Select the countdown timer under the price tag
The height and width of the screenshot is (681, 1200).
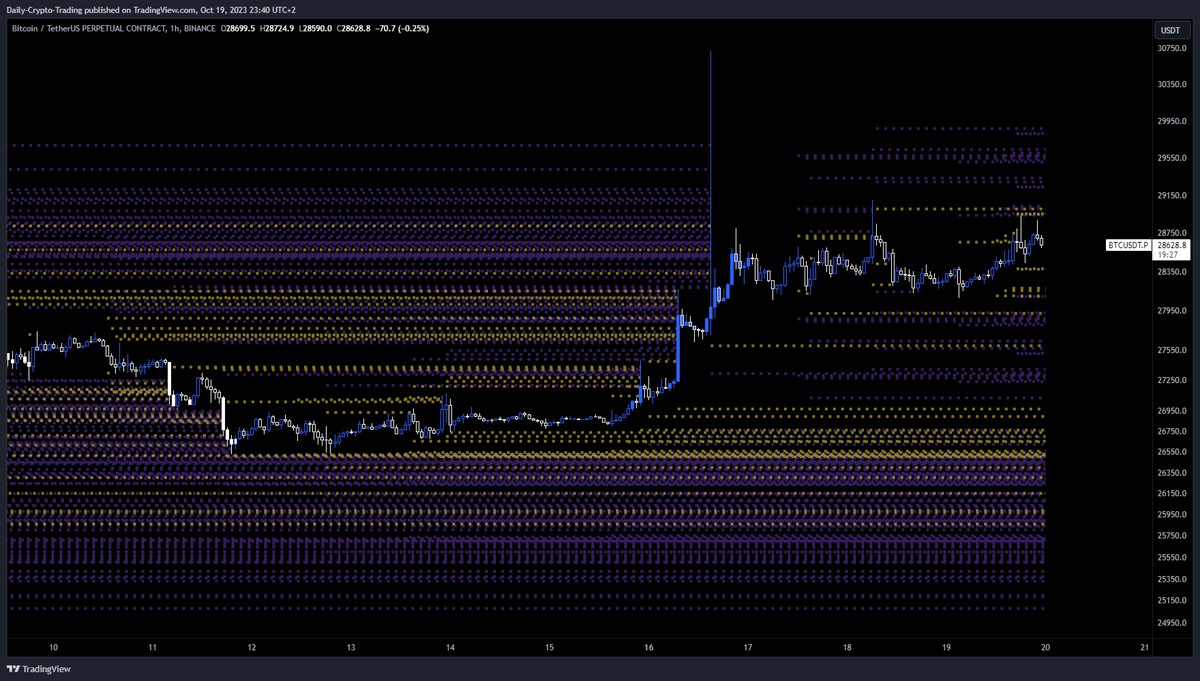(1167, 254)
